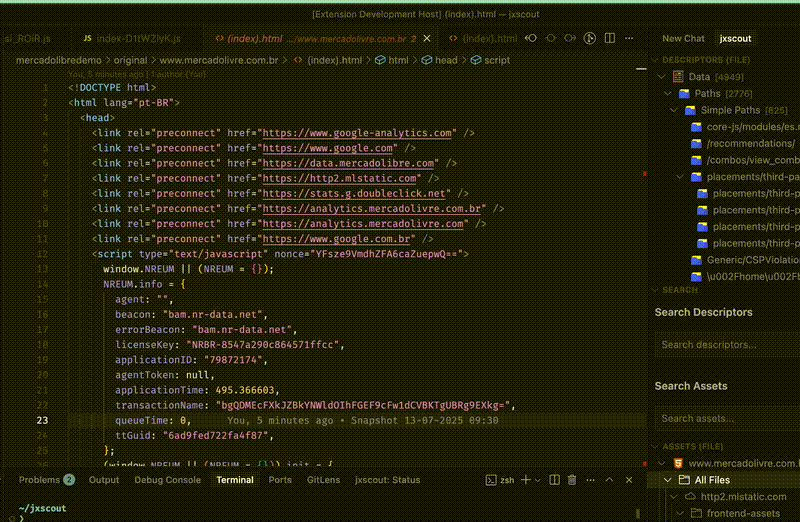Go to previous change icon in editor toolbar
Screen dimensions: 800x522
click(x=531, y=38)
